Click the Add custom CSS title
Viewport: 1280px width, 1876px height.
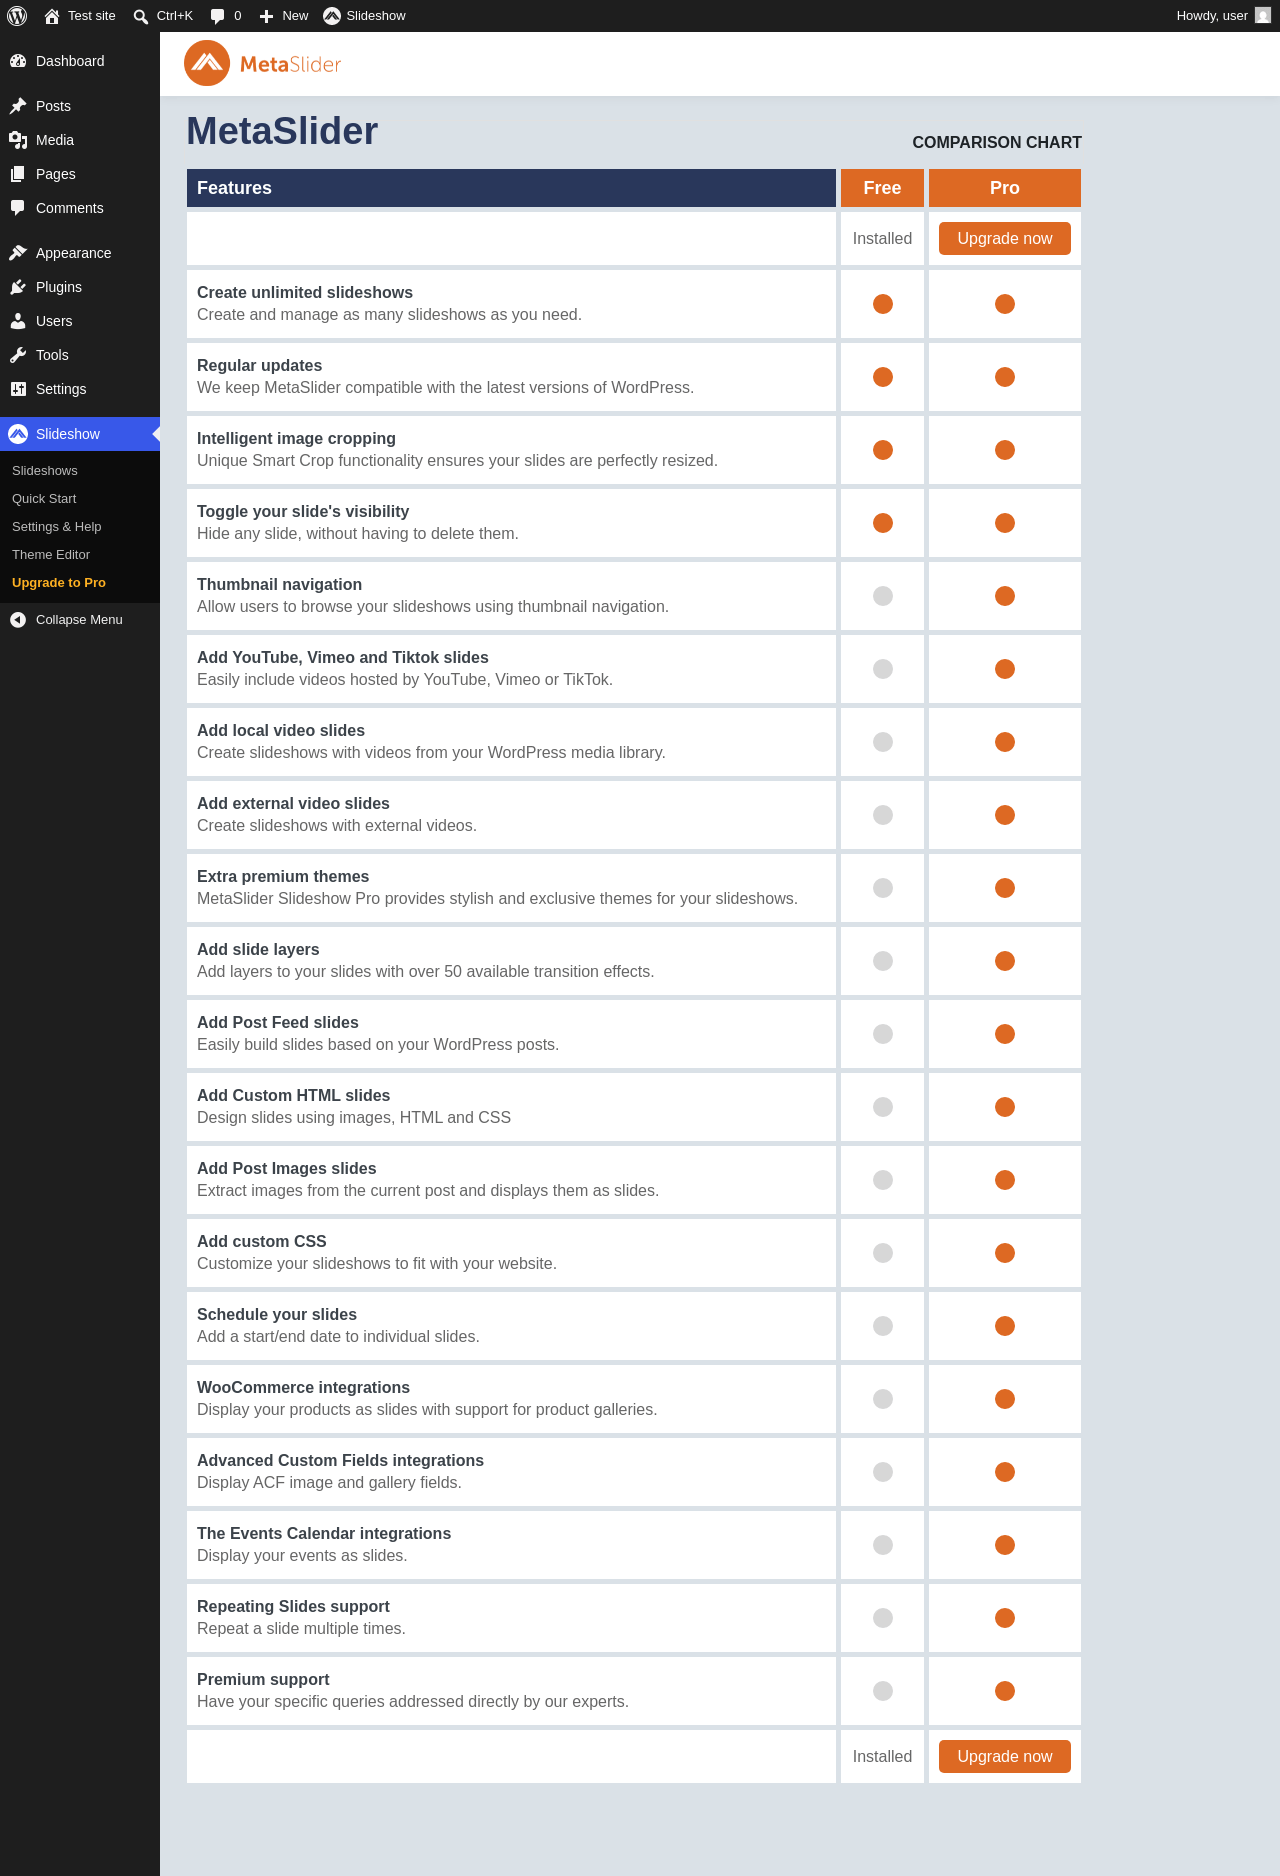(x=262, y=1242)
